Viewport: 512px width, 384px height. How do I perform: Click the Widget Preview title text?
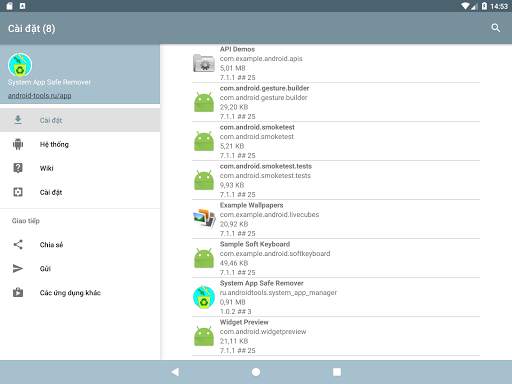point(244,322)
